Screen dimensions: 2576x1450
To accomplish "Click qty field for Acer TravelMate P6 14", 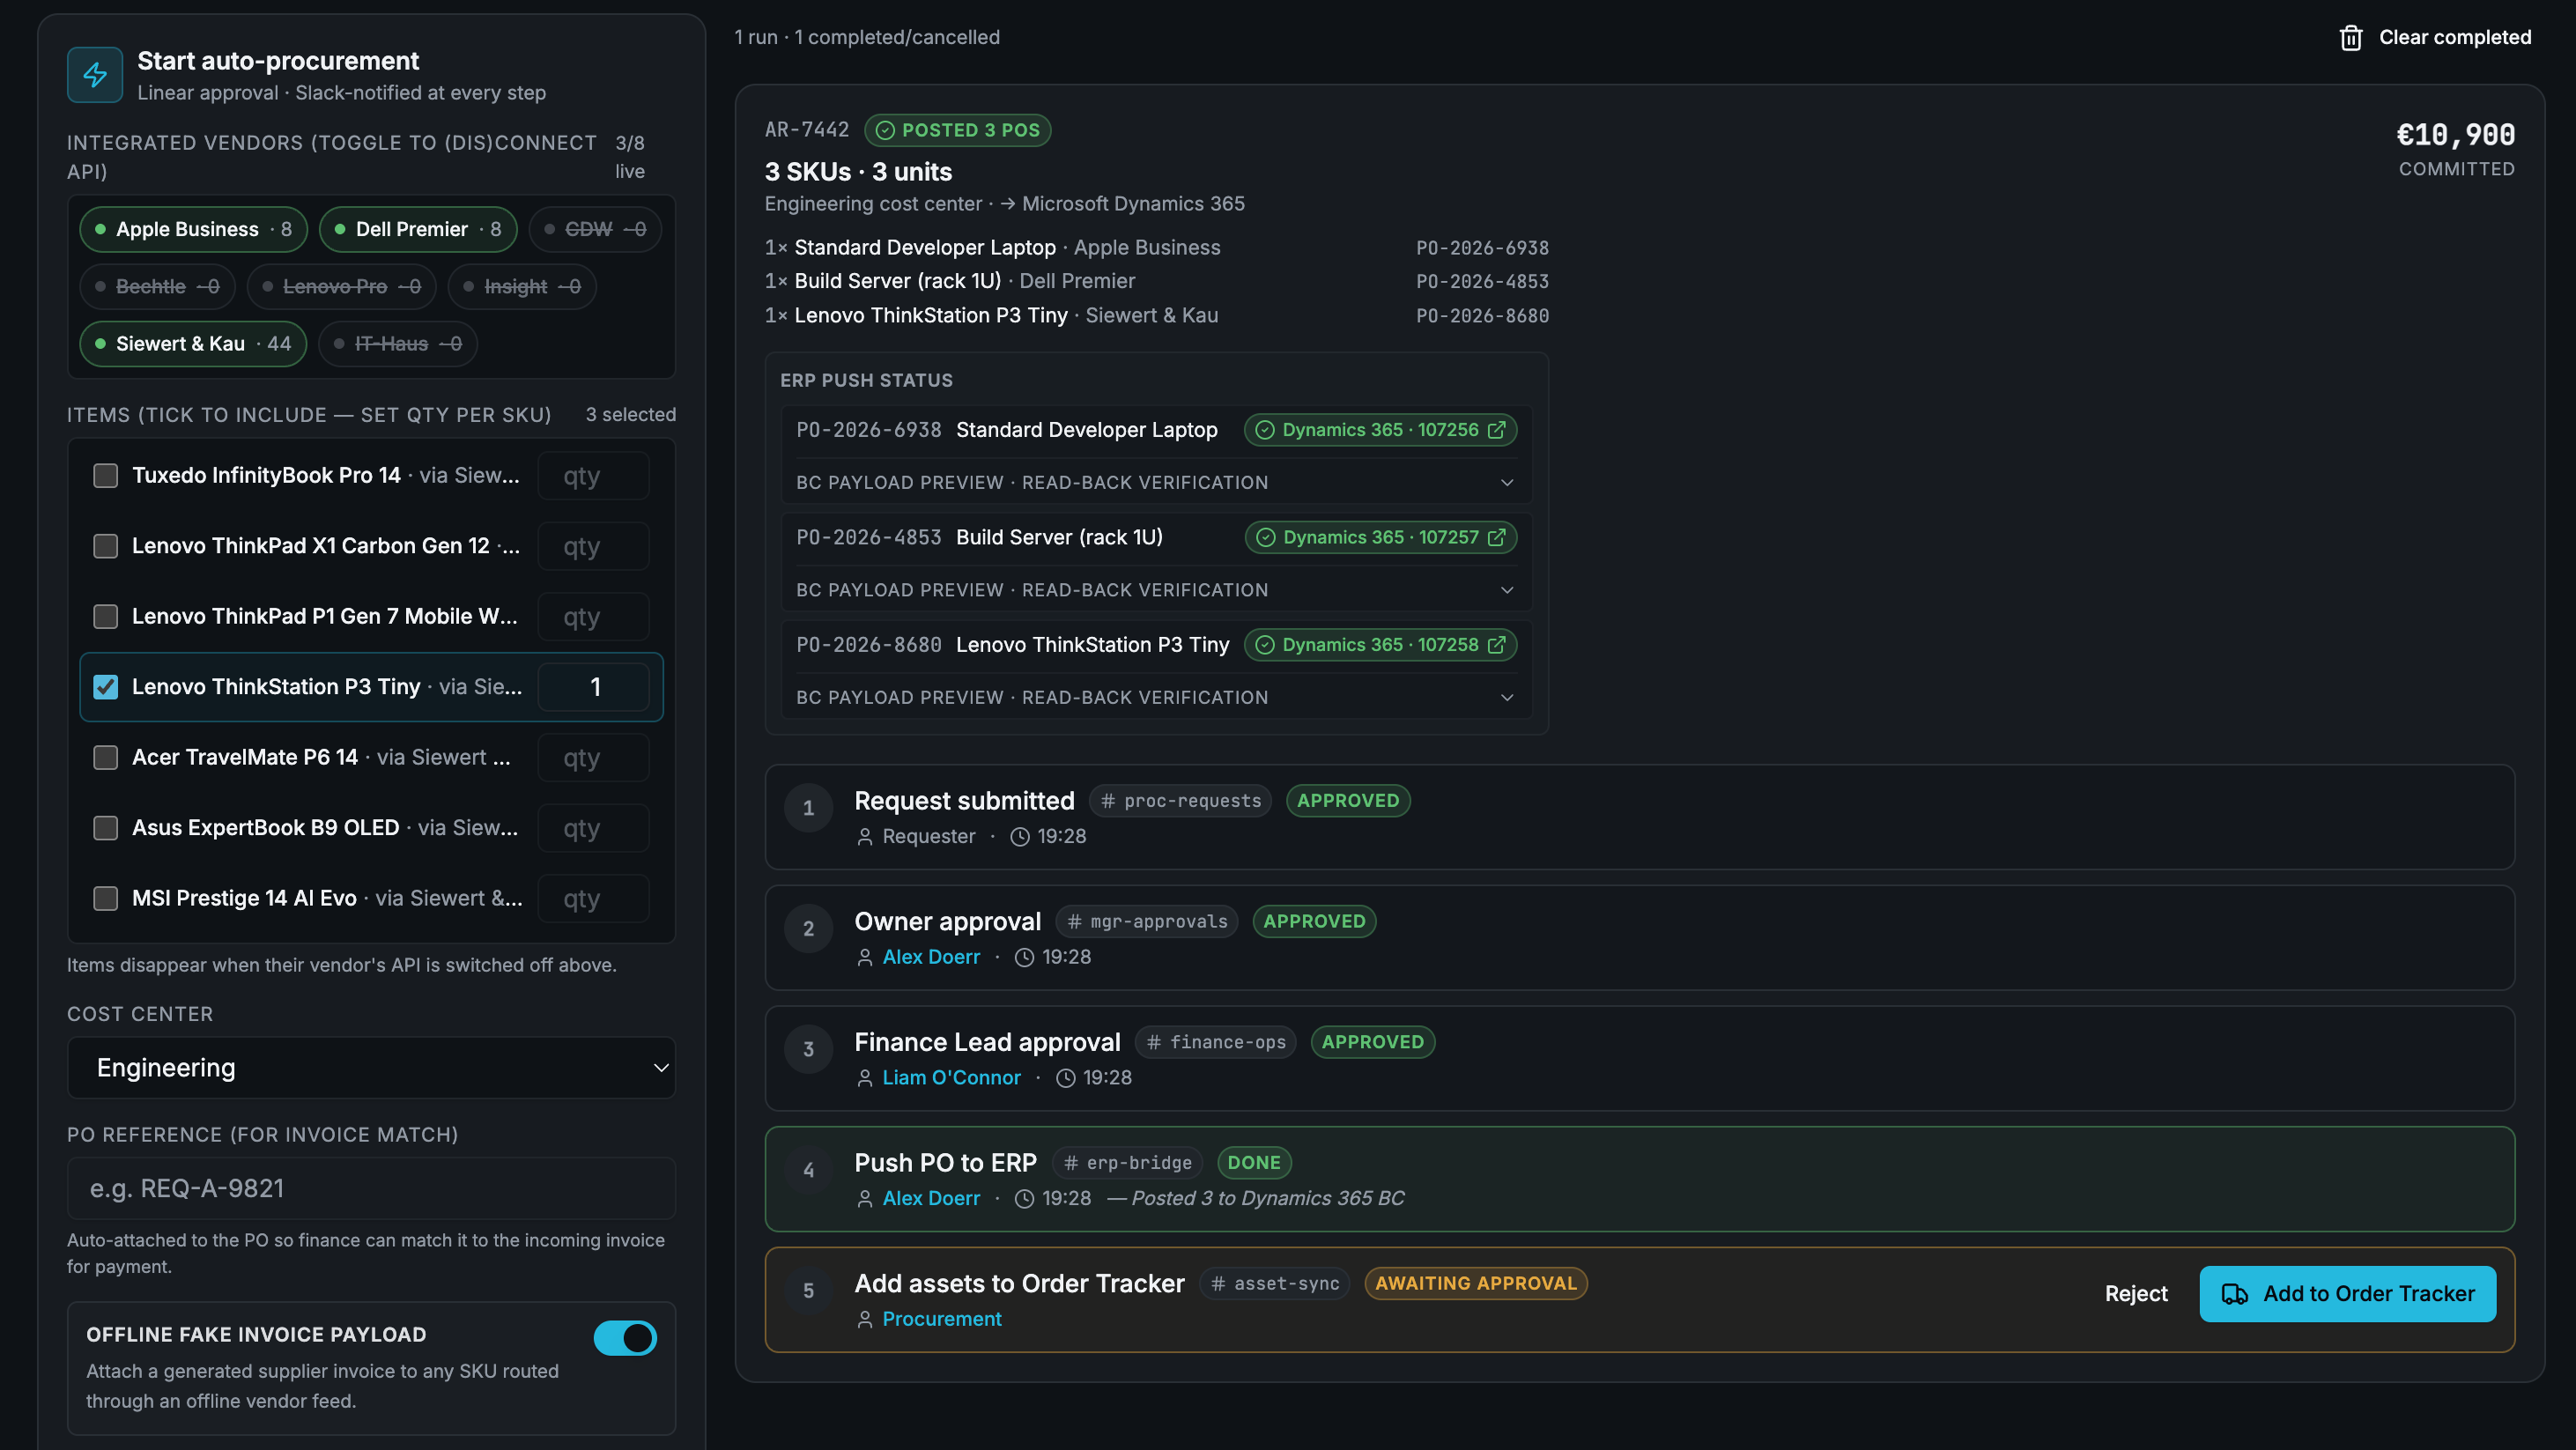I will tap(594, 758).
